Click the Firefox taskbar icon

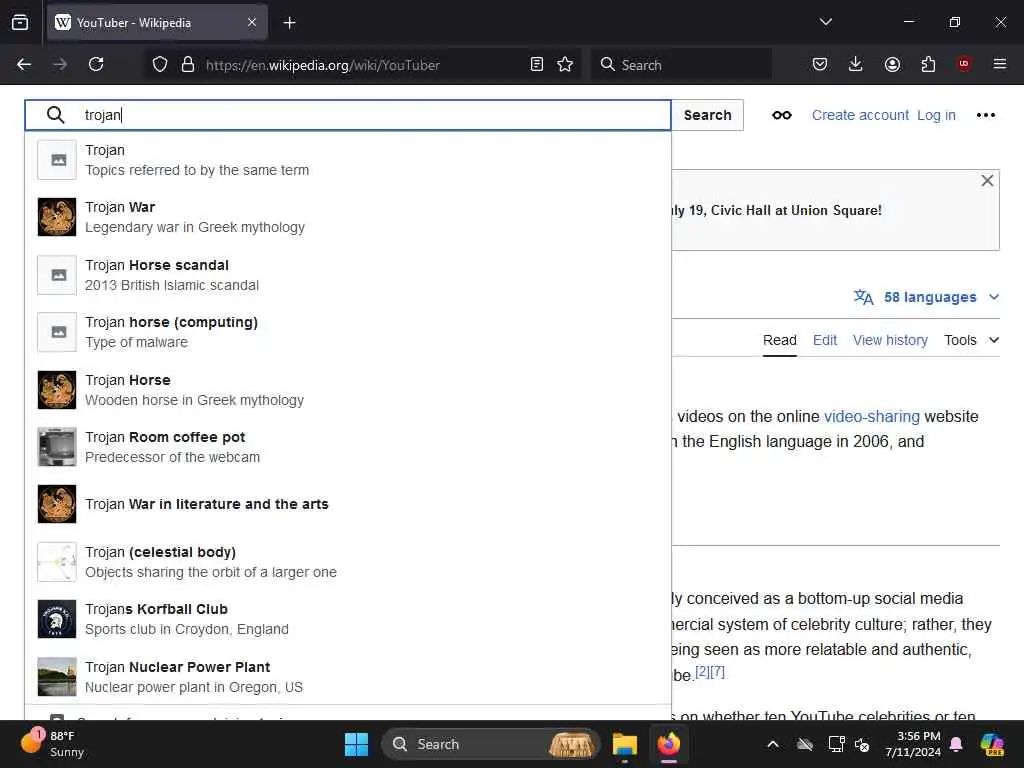(x=669, y=744)
